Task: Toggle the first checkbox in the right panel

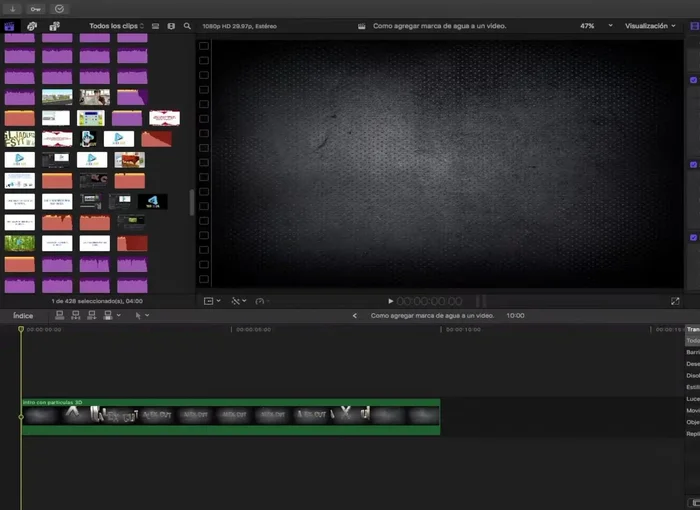Action: pyautogui.click(x=694, y=80)
